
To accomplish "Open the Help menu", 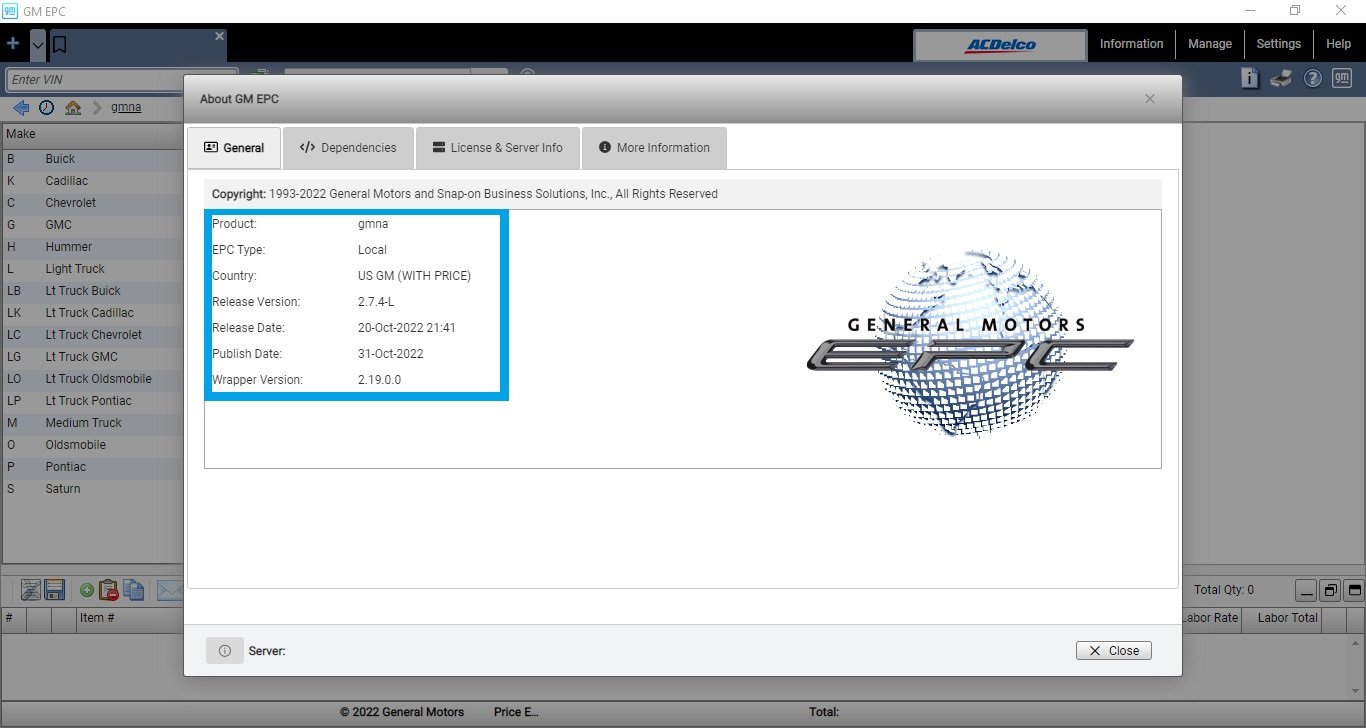I will 1338,44.
